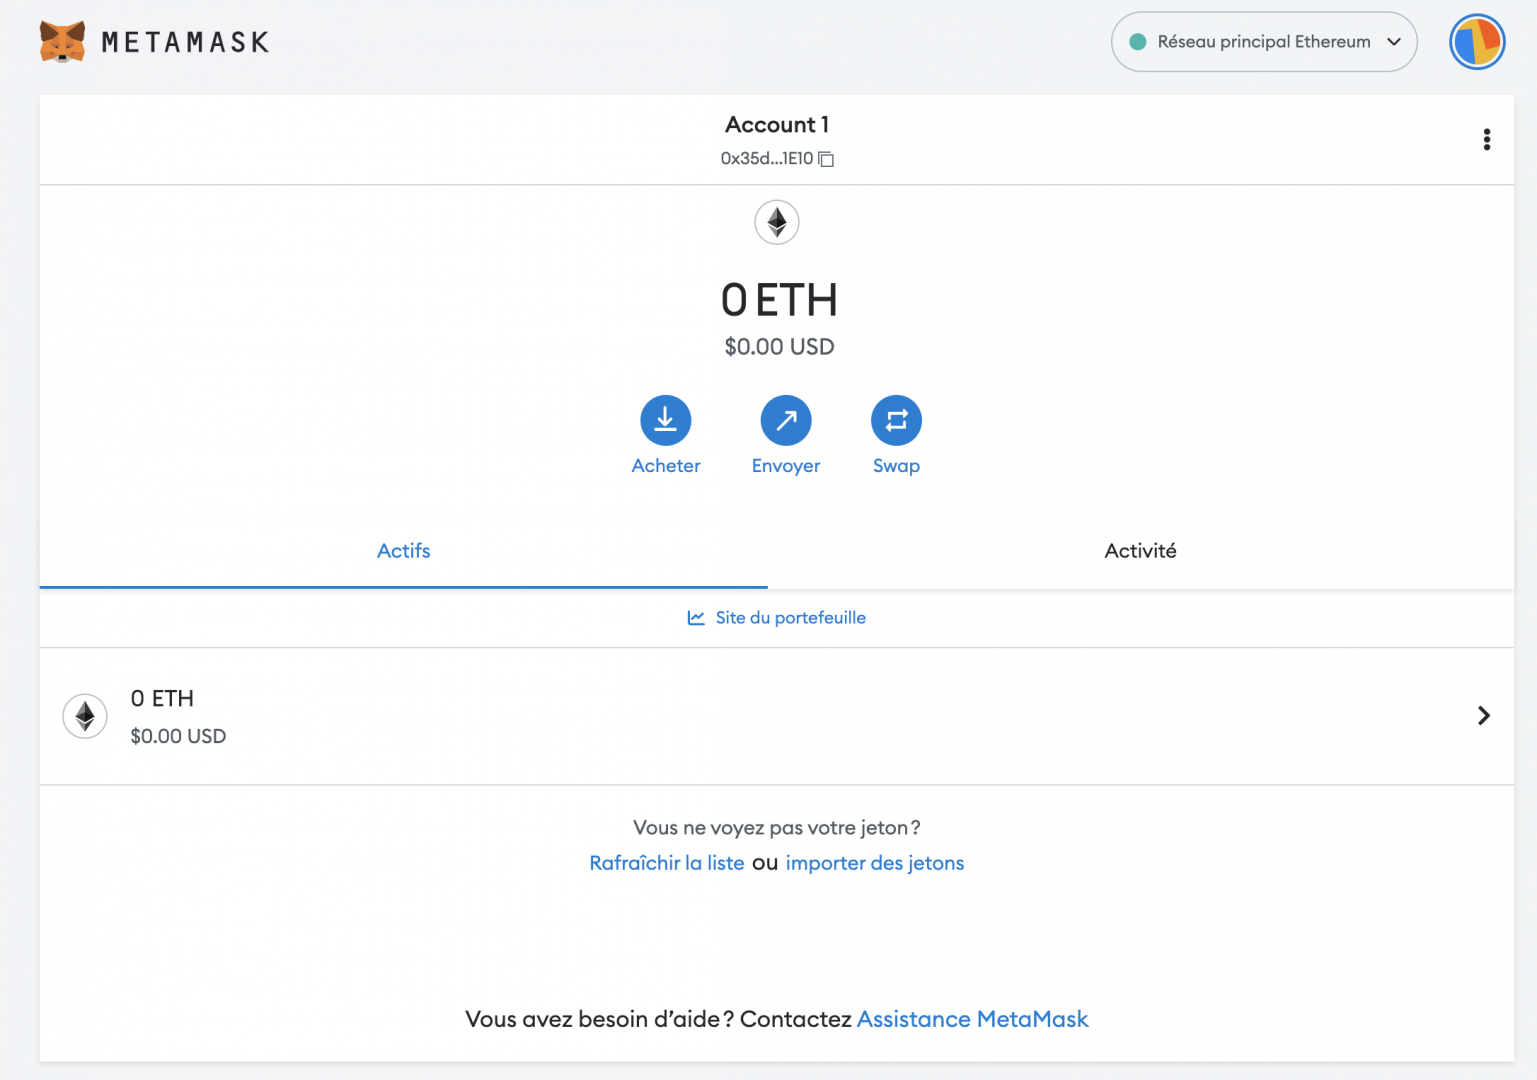1537x1080 pixels.
Task: Click the Envoyer label
Action: (786, 466)
